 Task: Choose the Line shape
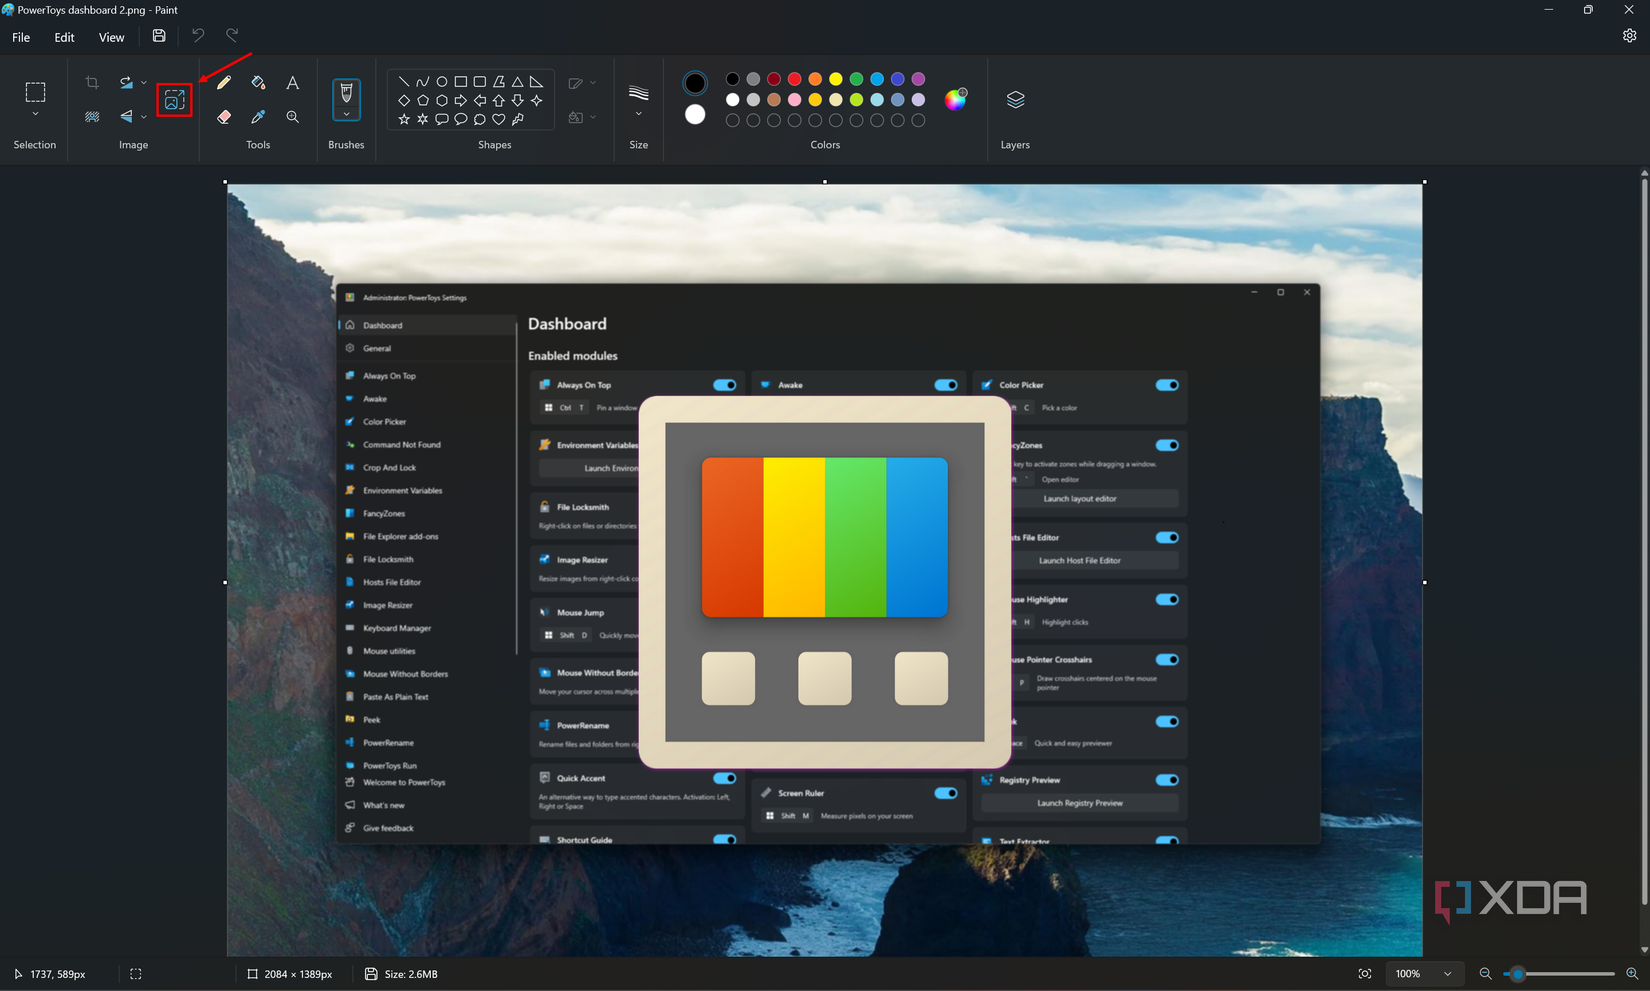pyautogui.click(x=403, y=82)
